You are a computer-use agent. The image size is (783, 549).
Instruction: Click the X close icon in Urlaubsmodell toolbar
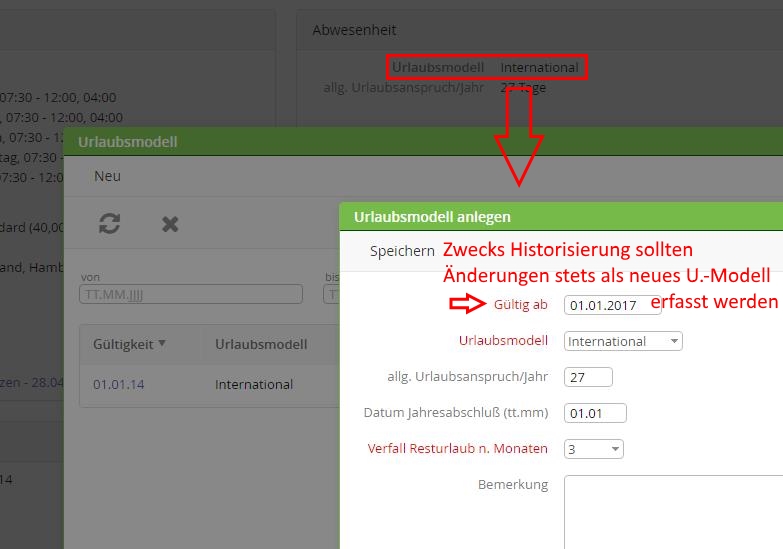(170, 224)
